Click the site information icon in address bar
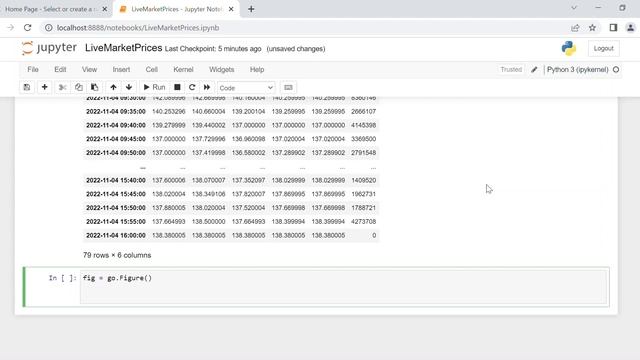Viewport: 640px width, 360px height. (49, 28)
